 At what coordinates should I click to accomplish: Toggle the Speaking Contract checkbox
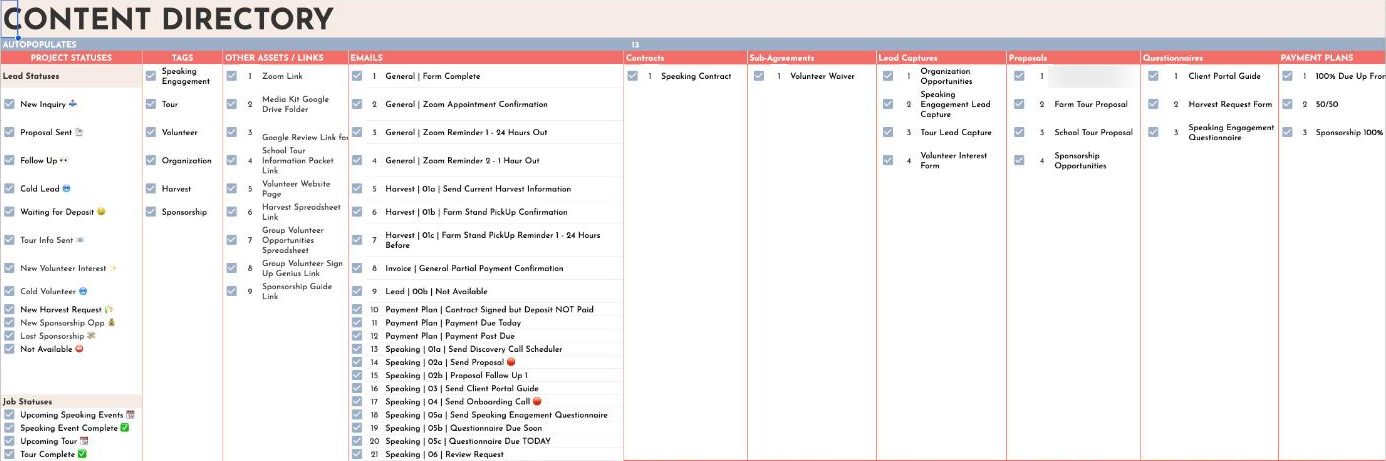(x=632, y=76)
